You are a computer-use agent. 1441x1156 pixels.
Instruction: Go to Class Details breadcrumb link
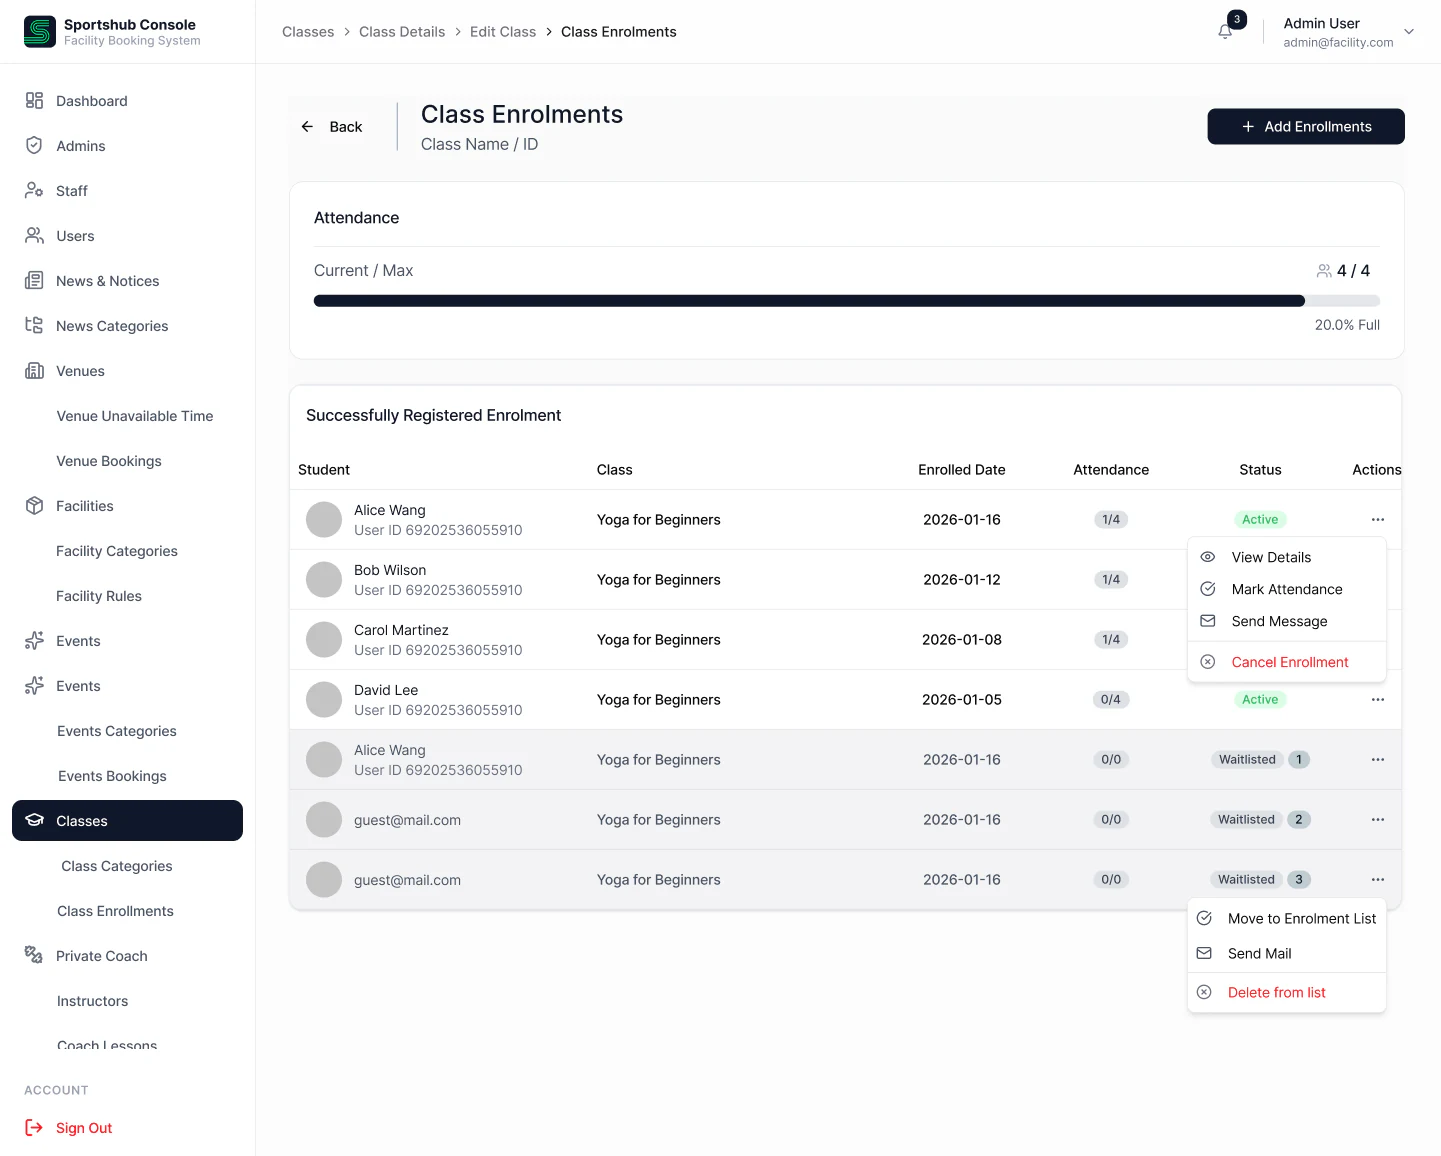tap(402, 32)
